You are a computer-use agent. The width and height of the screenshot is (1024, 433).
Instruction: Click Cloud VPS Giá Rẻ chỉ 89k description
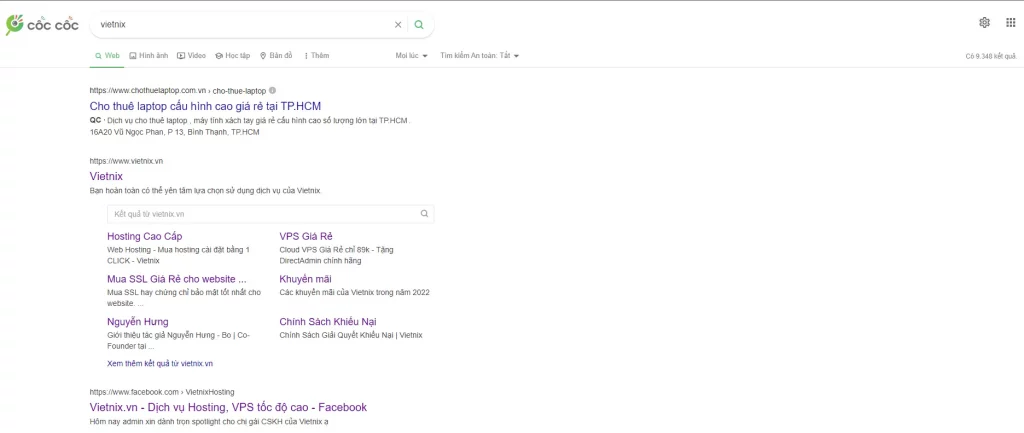point(336,255)
